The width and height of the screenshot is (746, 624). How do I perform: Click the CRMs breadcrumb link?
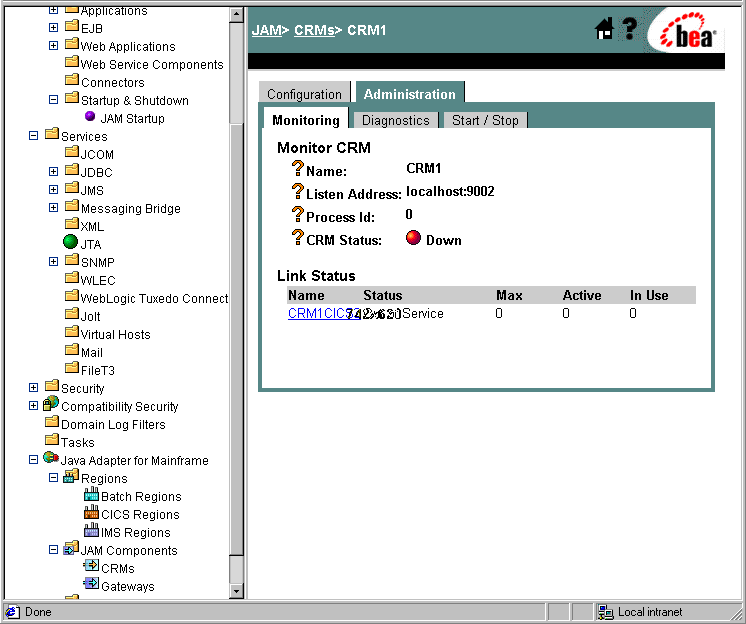coord(313,30)
